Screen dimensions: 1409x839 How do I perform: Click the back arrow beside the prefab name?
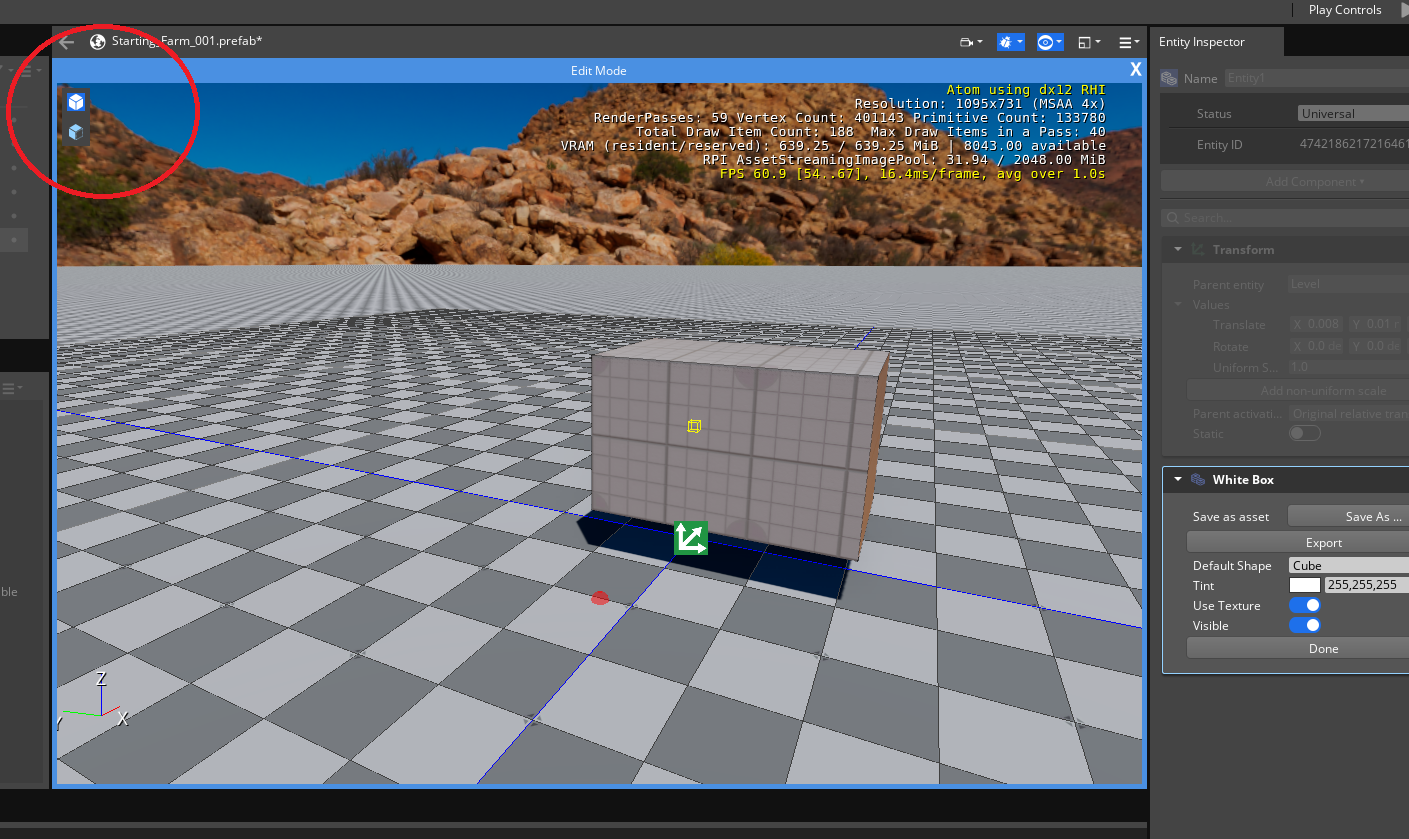65,41
